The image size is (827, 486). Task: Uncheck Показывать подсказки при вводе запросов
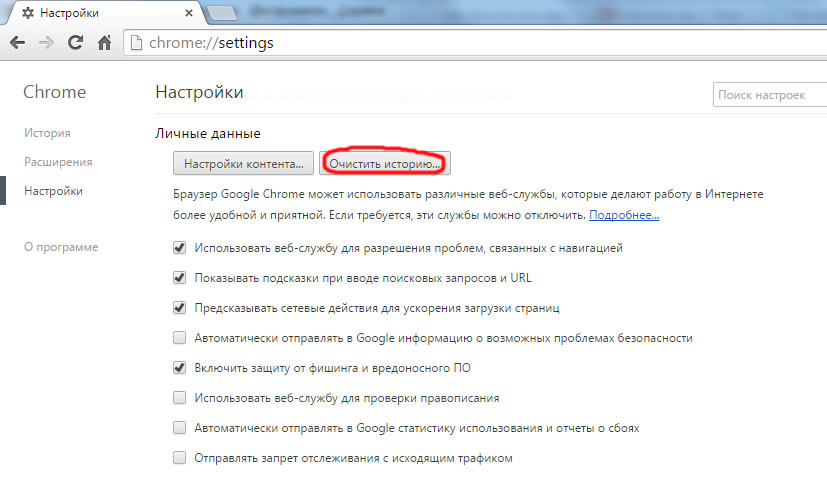click(179, 278)
